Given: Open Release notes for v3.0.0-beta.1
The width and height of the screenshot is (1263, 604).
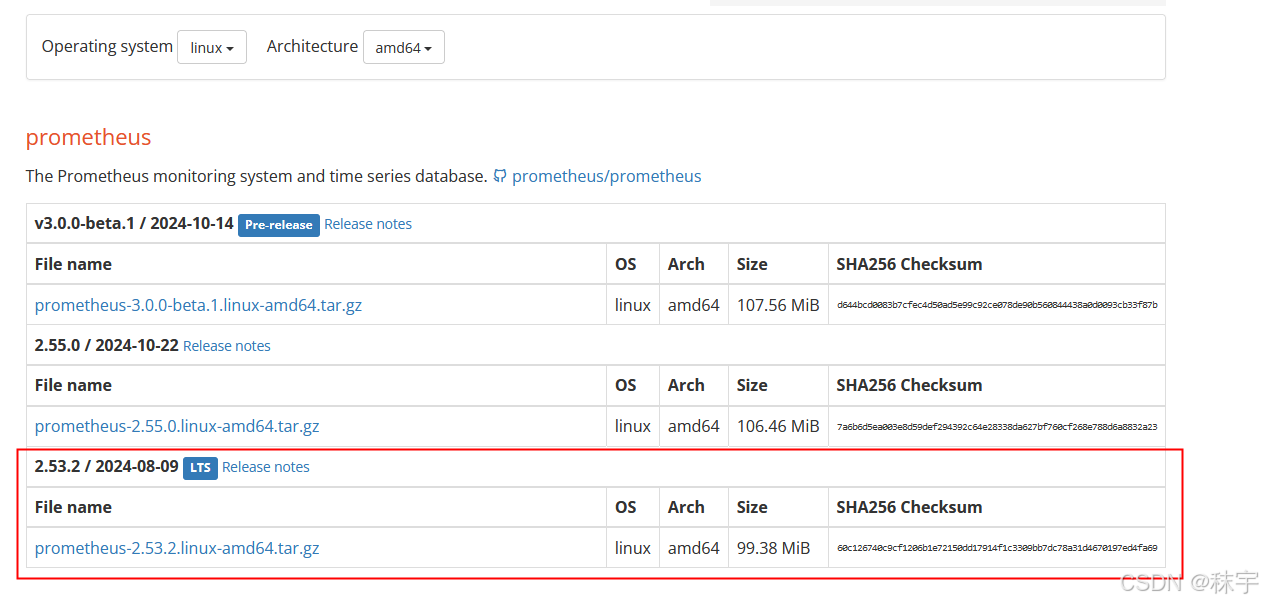Looking at the screenshot, I should tap(368, 224).
